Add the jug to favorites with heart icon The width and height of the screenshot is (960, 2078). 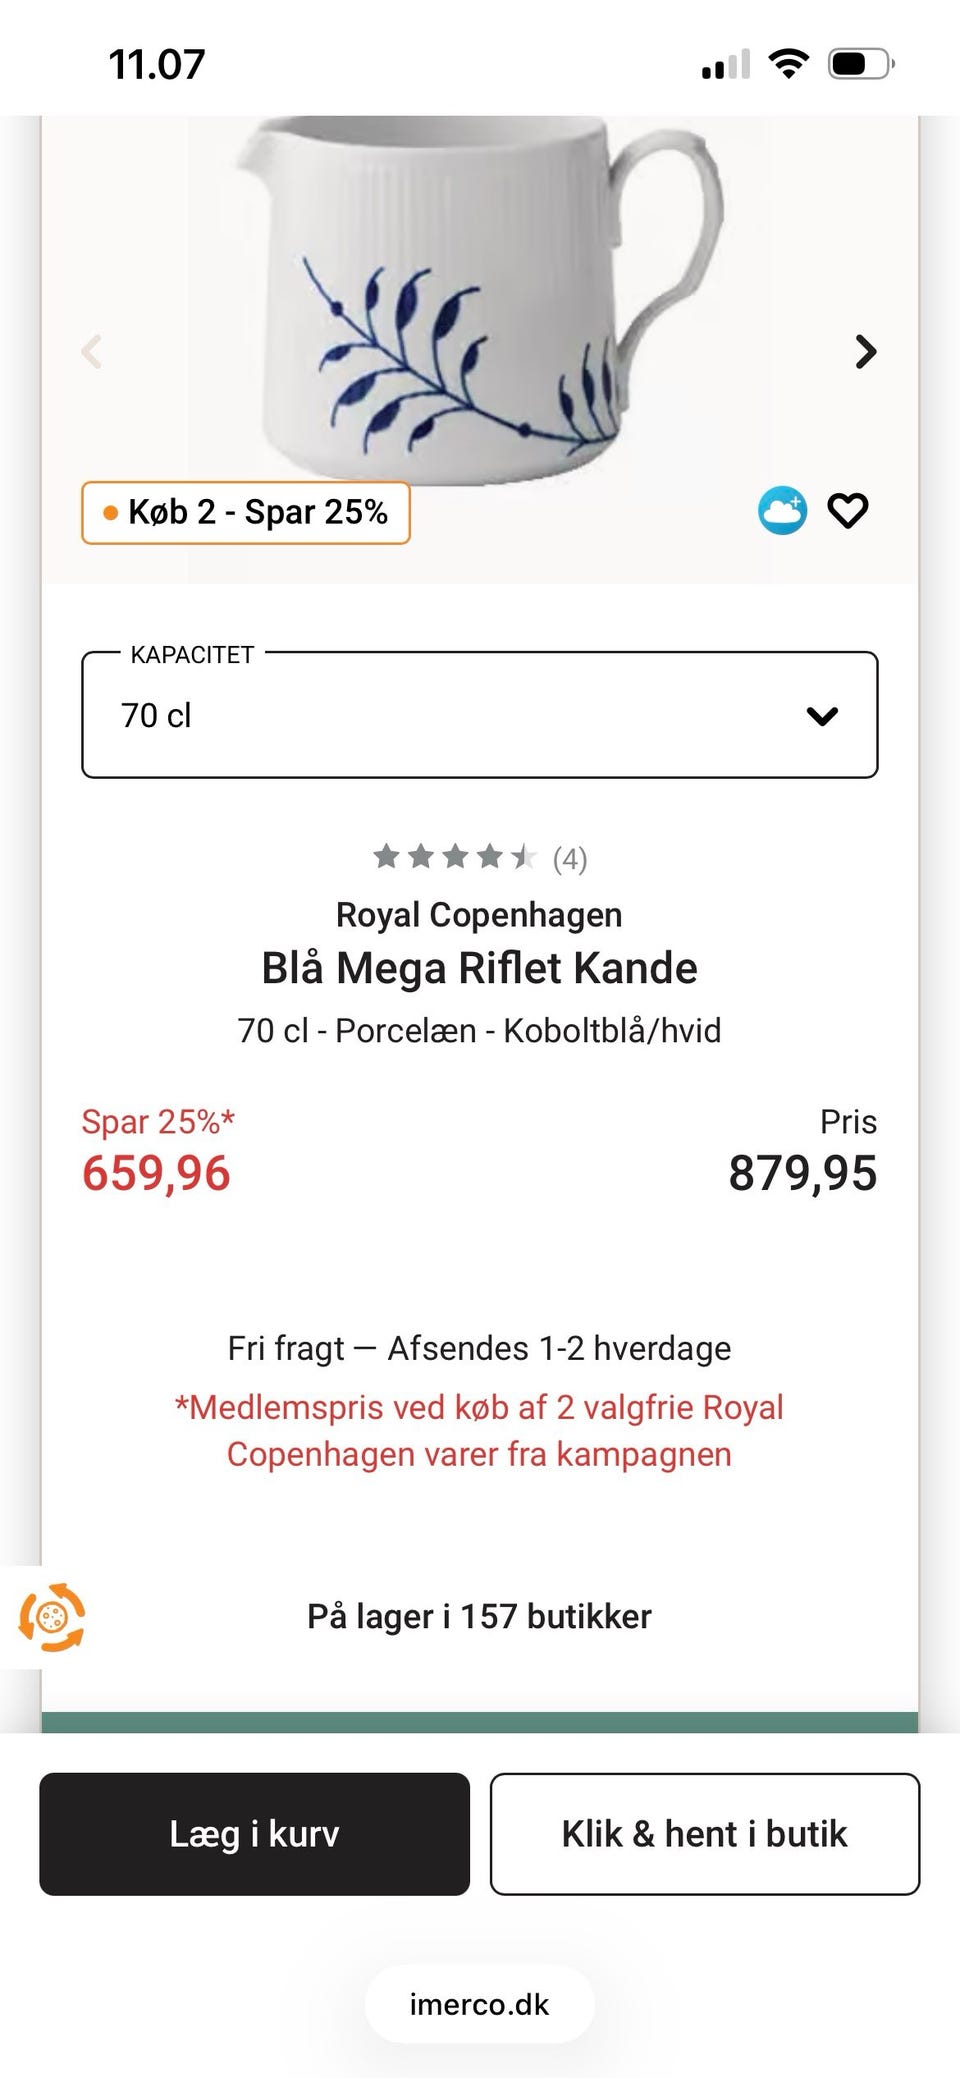(x=847, y=511)
